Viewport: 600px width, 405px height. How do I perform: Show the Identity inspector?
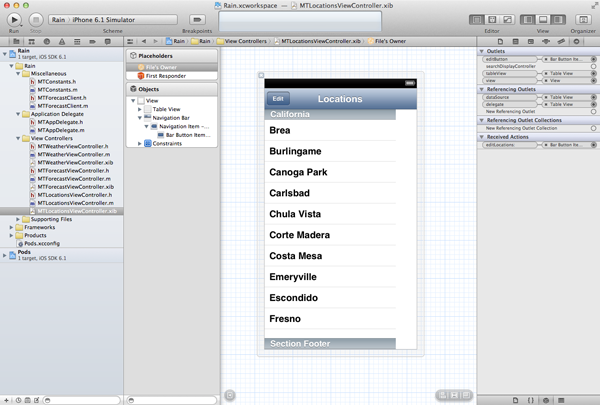[531, 41]
